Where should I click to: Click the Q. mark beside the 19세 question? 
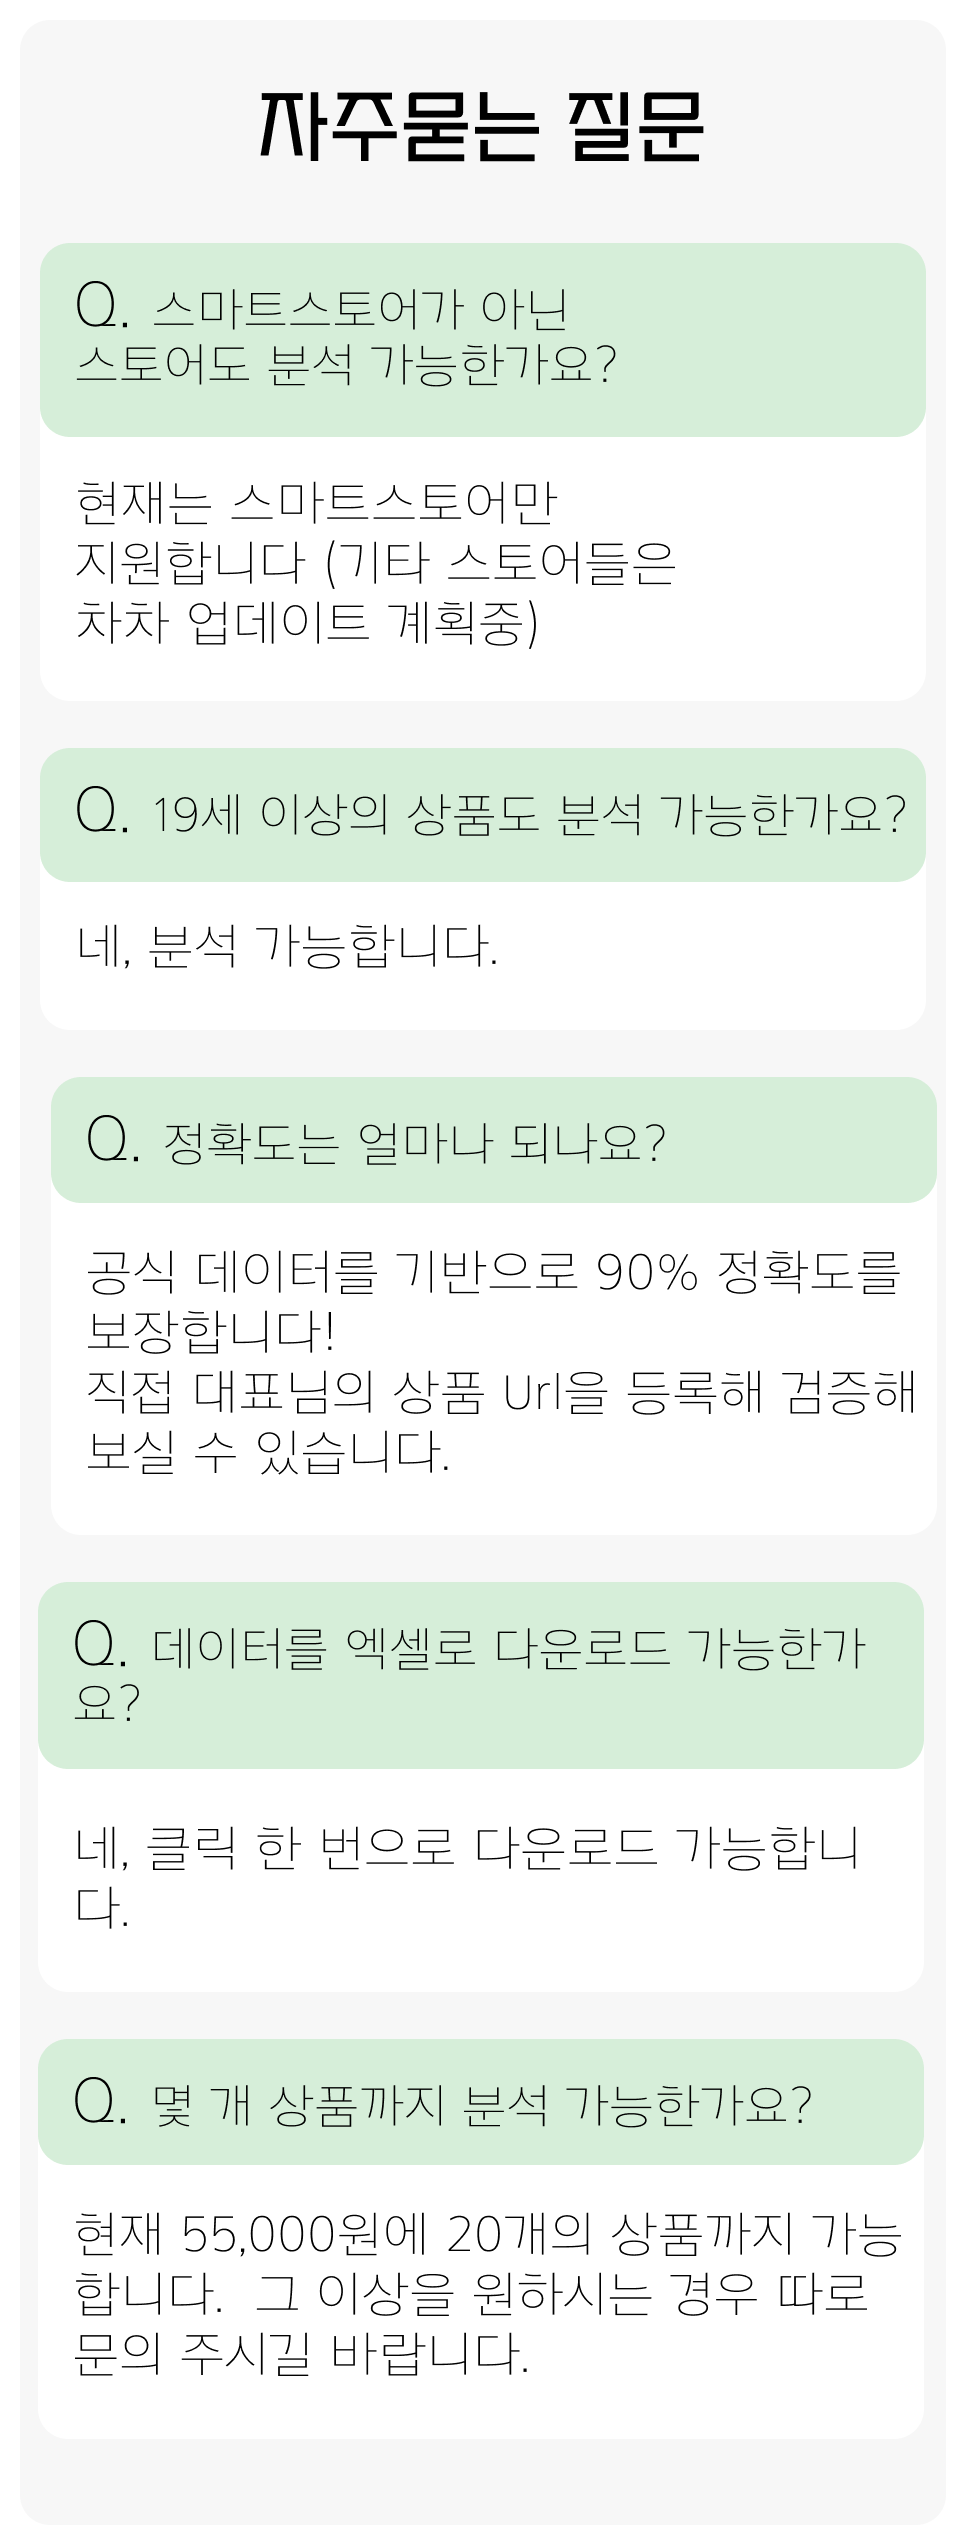(102, 813)
